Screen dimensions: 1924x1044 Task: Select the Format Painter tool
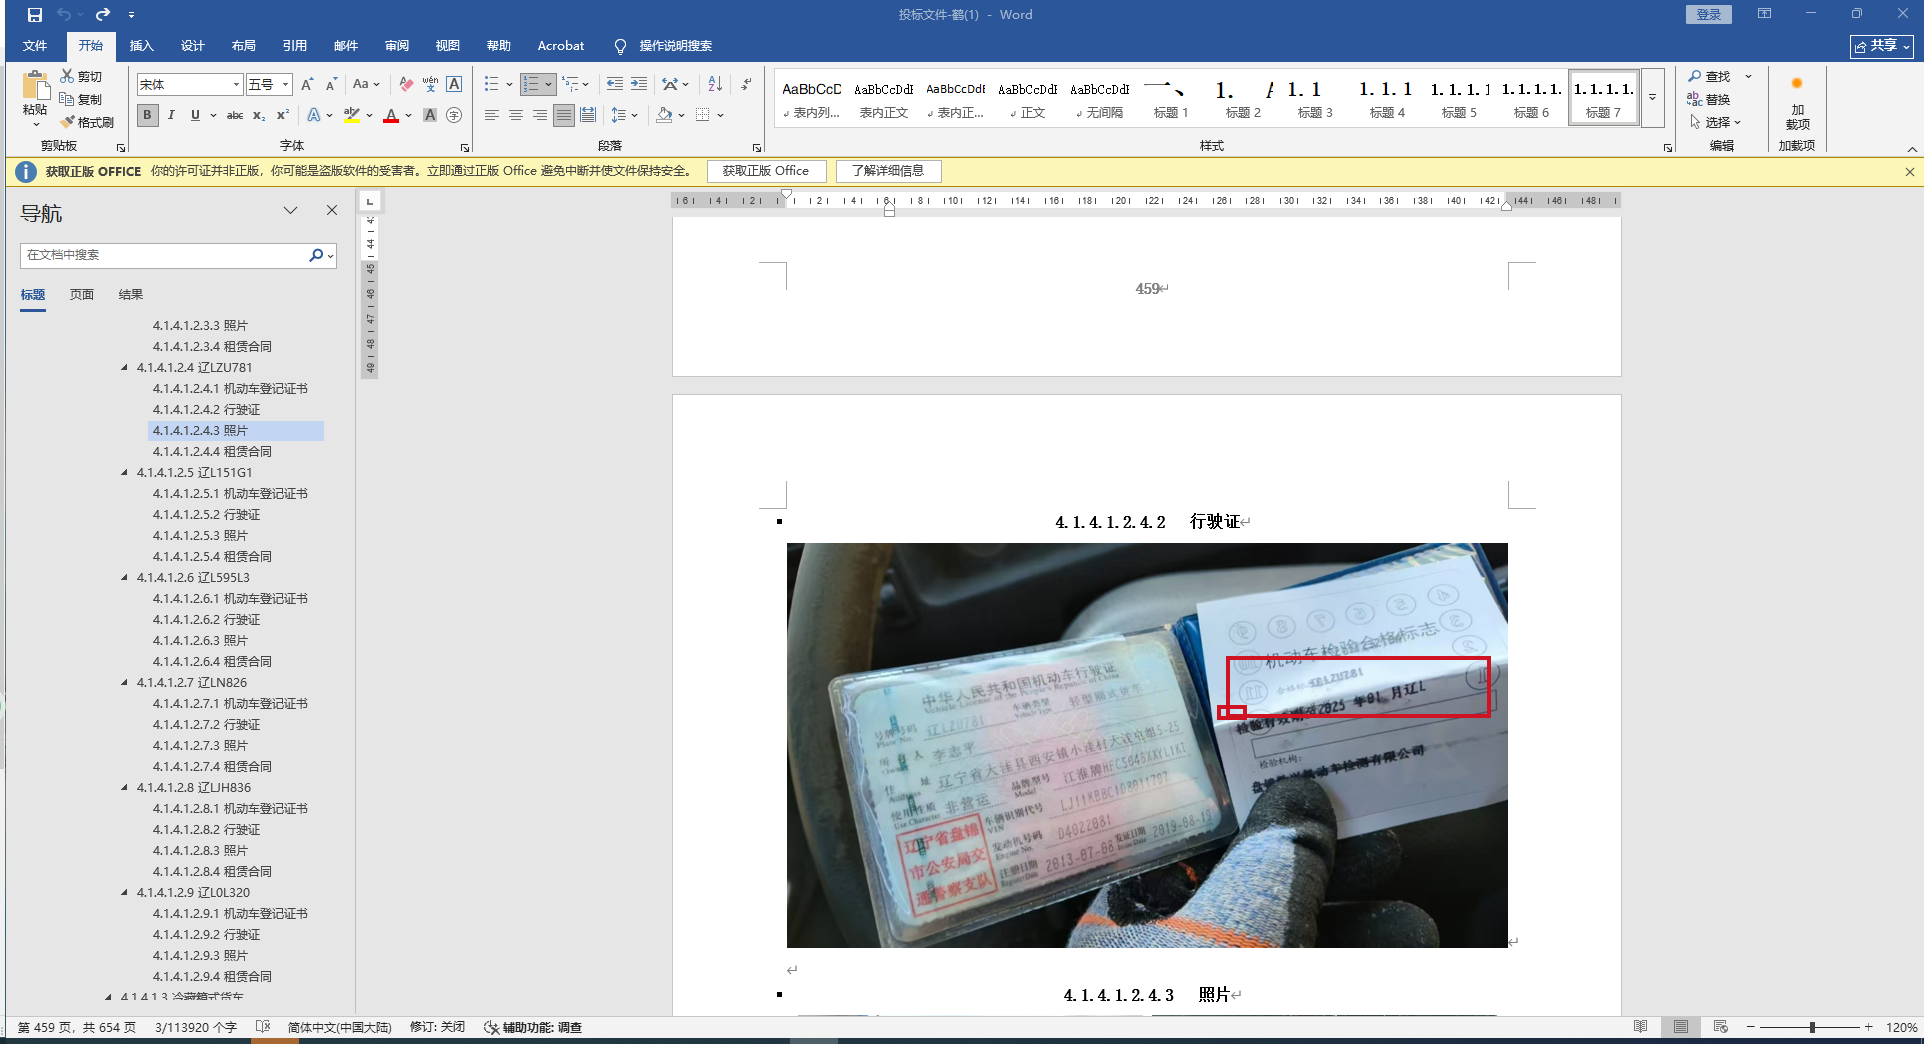coord(87,122)
